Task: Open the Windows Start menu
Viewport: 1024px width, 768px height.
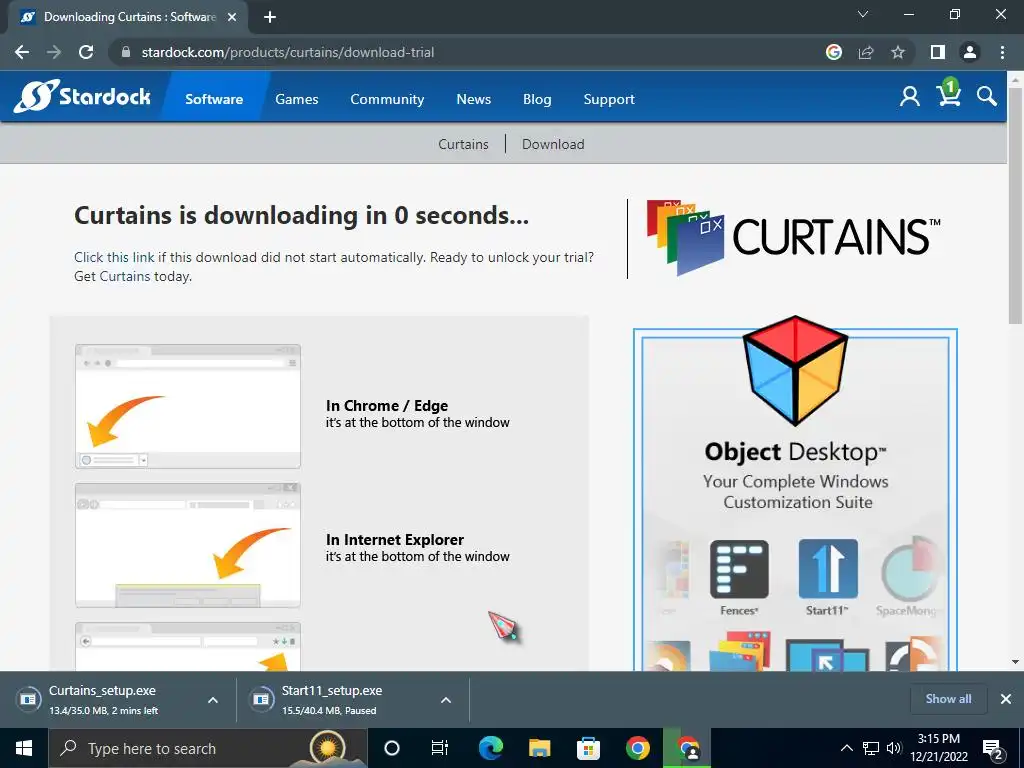Action: (x=24, y=748)
